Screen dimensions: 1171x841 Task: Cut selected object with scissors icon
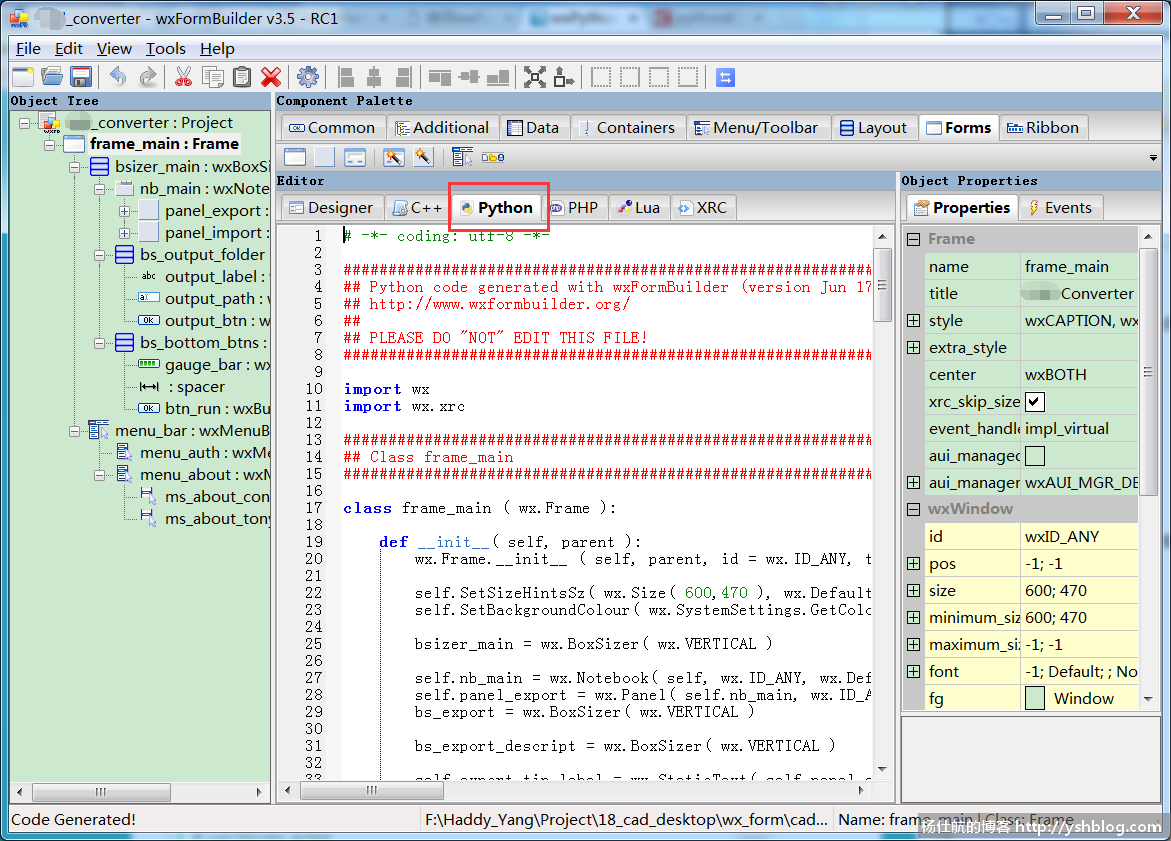[184, 77]
